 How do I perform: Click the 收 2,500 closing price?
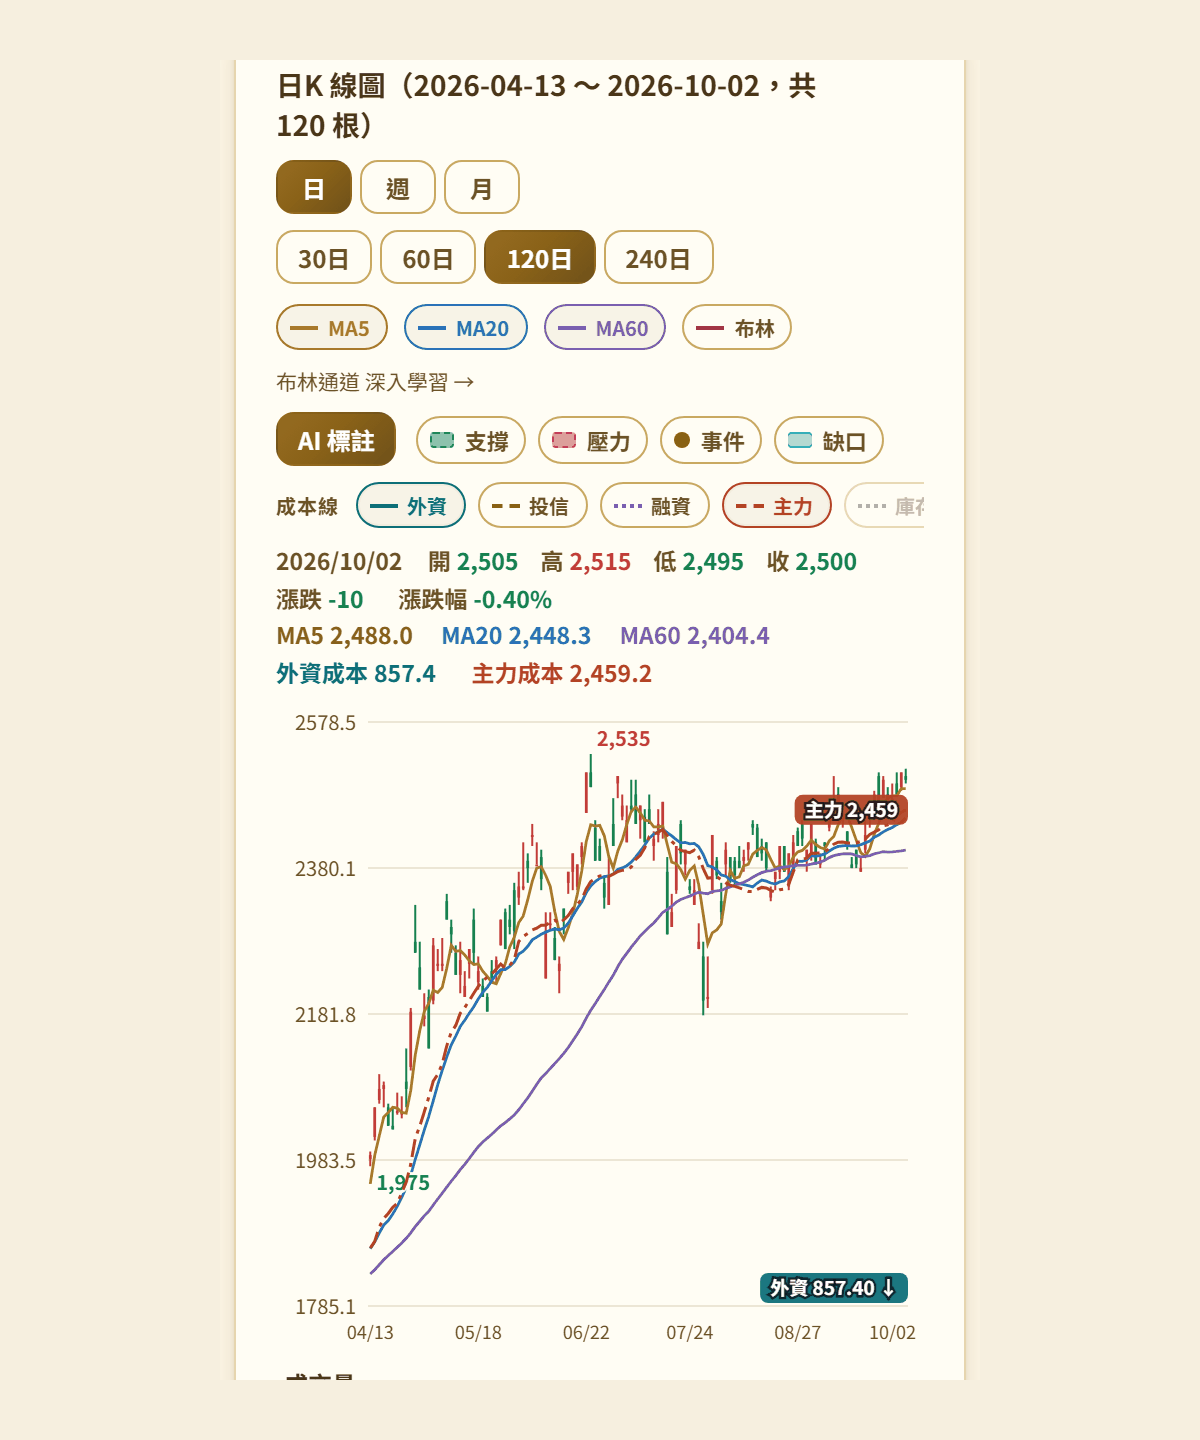click(x=812, y=562)
